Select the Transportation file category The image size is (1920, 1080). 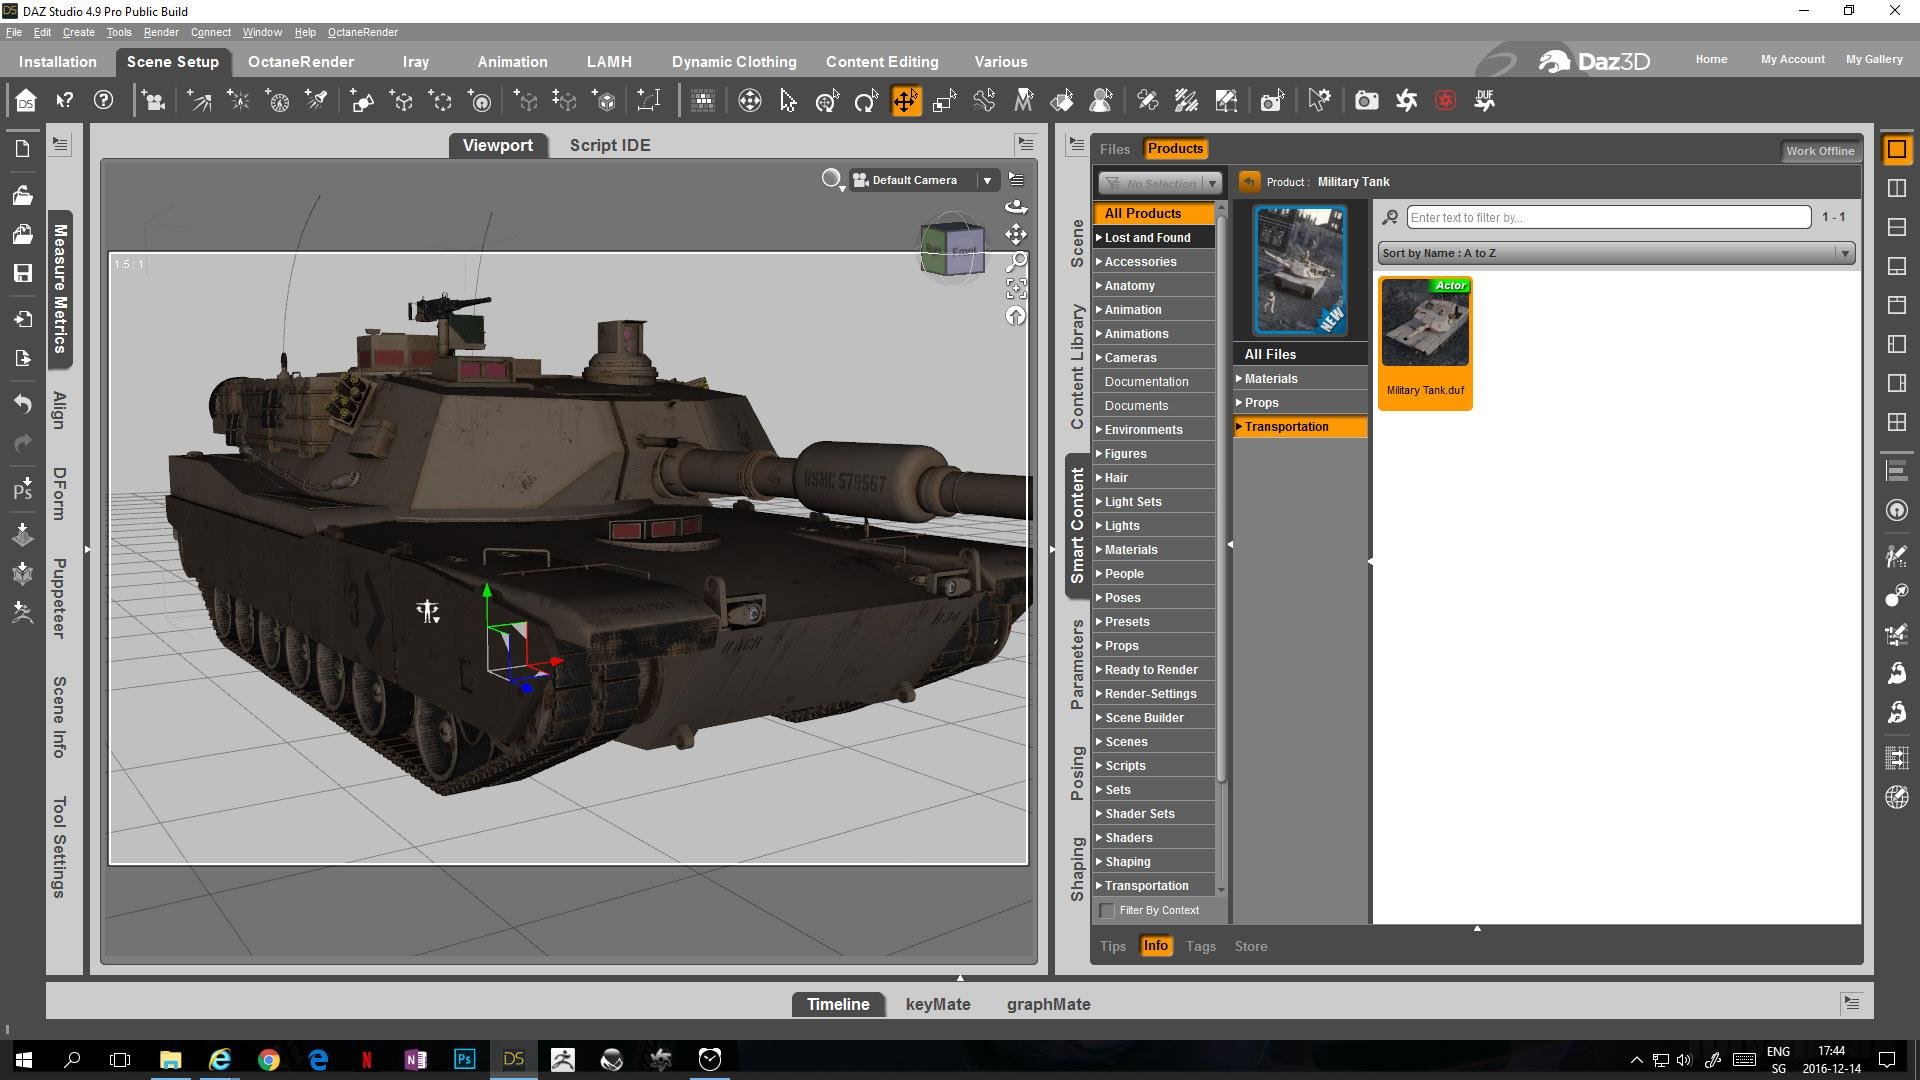1286,427
